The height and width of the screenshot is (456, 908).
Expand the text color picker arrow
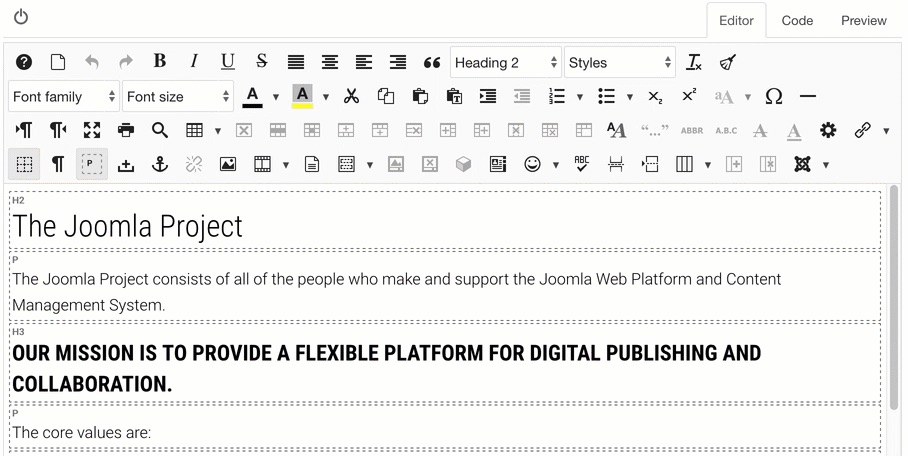(276, 97)
